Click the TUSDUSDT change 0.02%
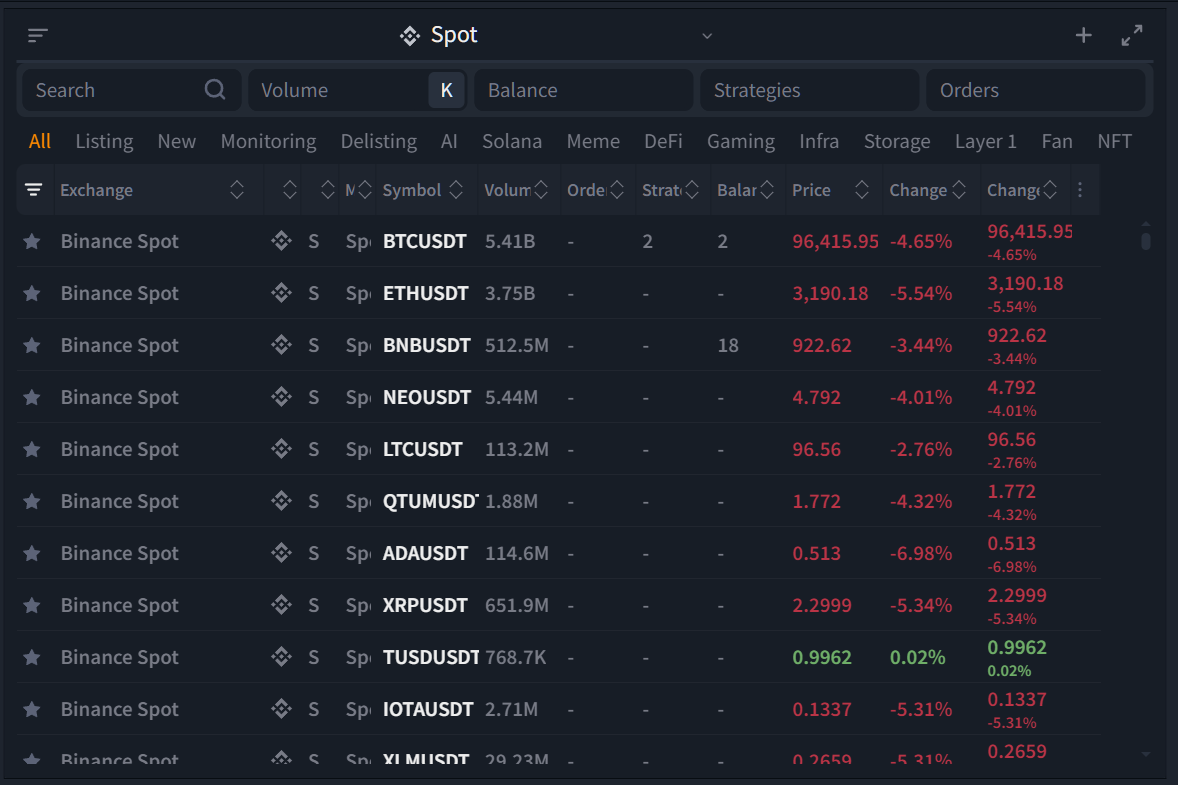This screenshot has height=785, width=1178. [x=917, y=657]
